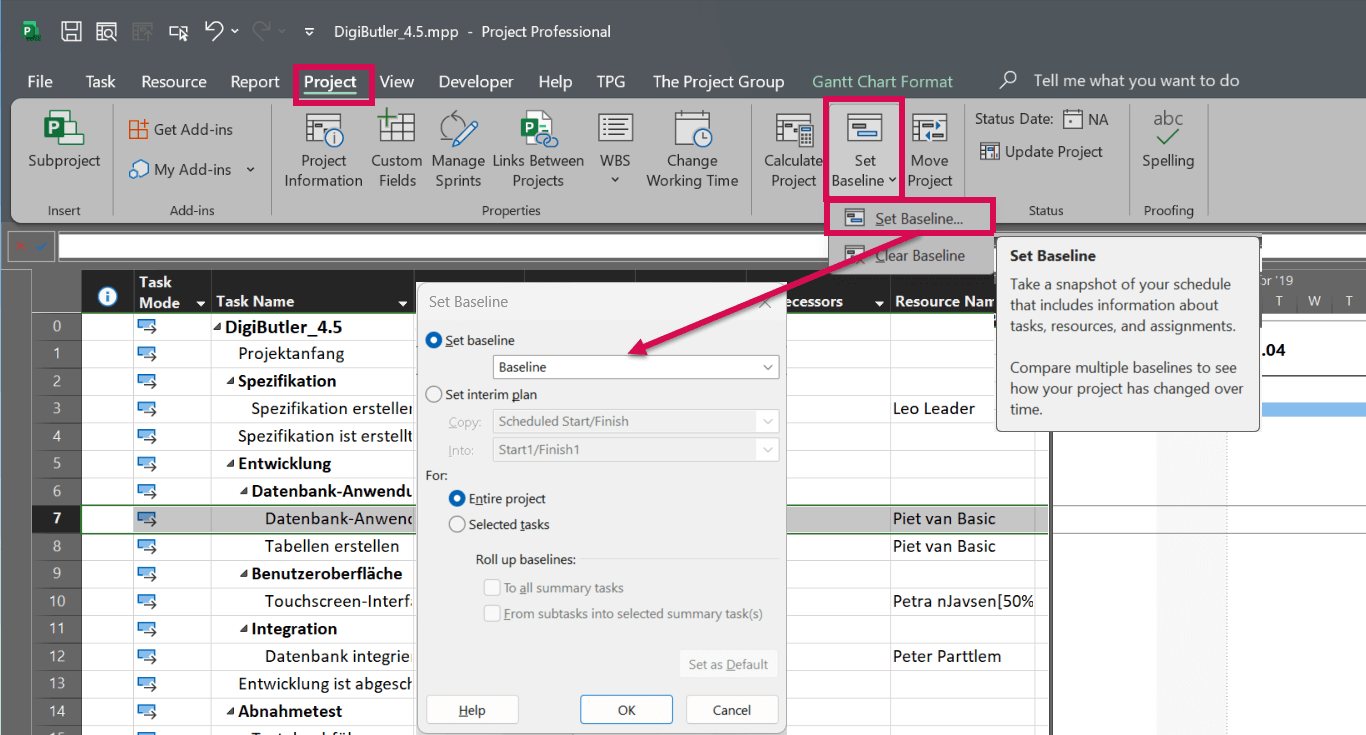Switch to the Gantt Chart Format tab

[x=882, y=81]
